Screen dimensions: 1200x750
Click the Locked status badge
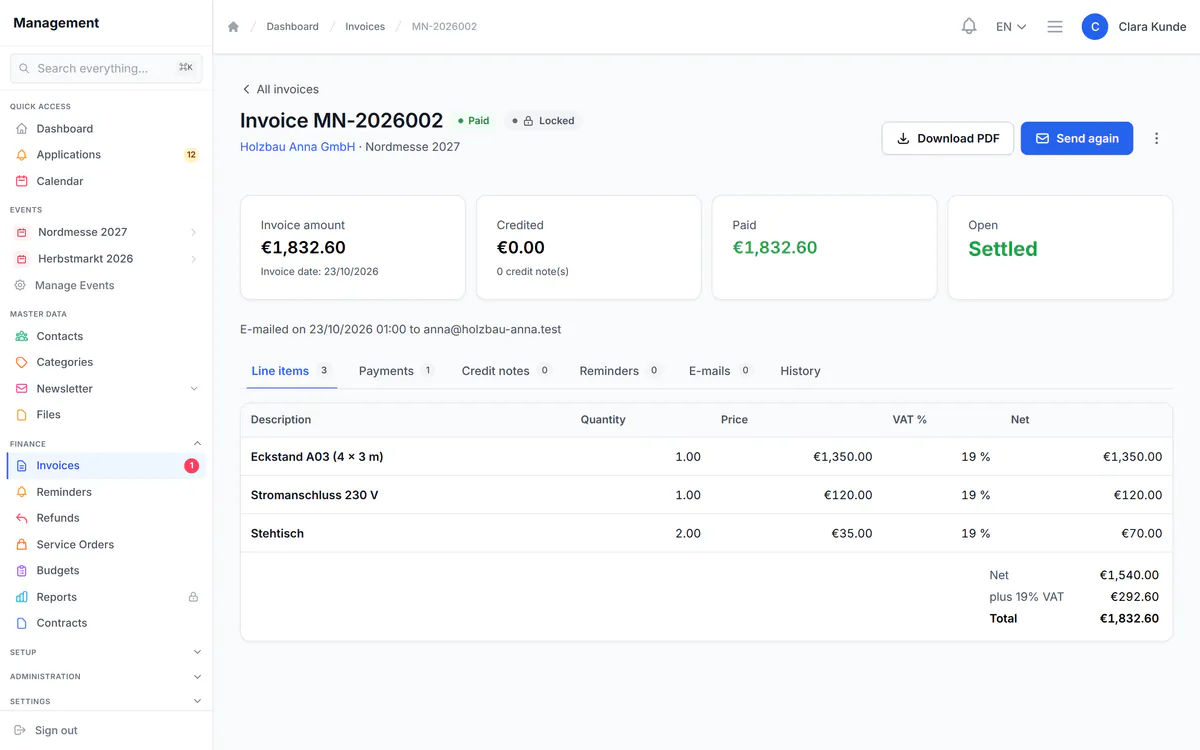click(x=543, y=121)
